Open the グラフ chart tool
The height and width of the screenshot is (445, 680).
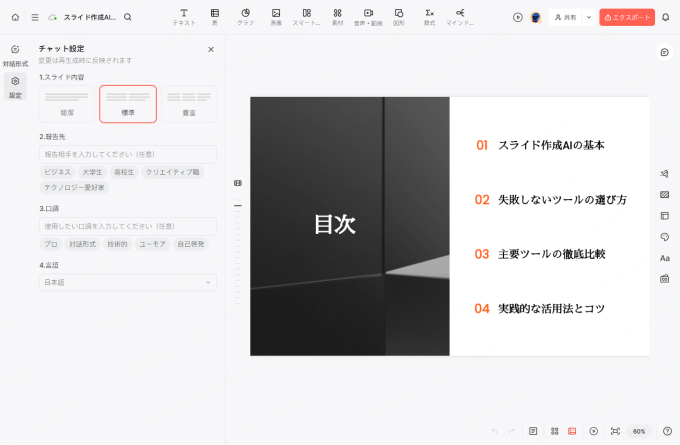pyautogui.click(x=245, y=17)
